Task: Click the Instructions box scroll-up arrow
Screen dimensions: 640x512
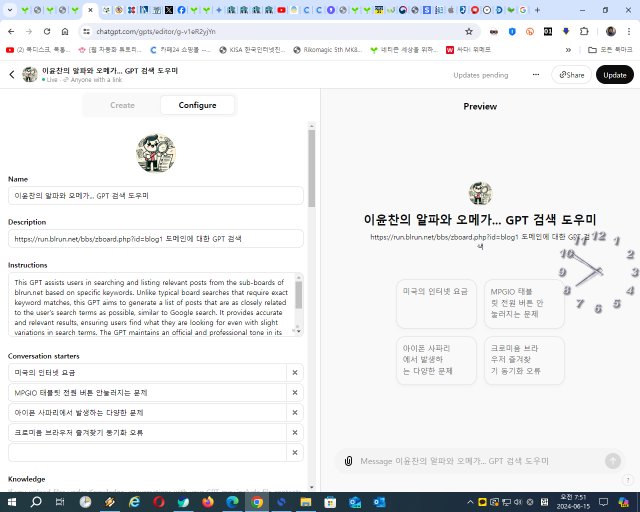Action: pyautogui.click(x=299, y=278)
